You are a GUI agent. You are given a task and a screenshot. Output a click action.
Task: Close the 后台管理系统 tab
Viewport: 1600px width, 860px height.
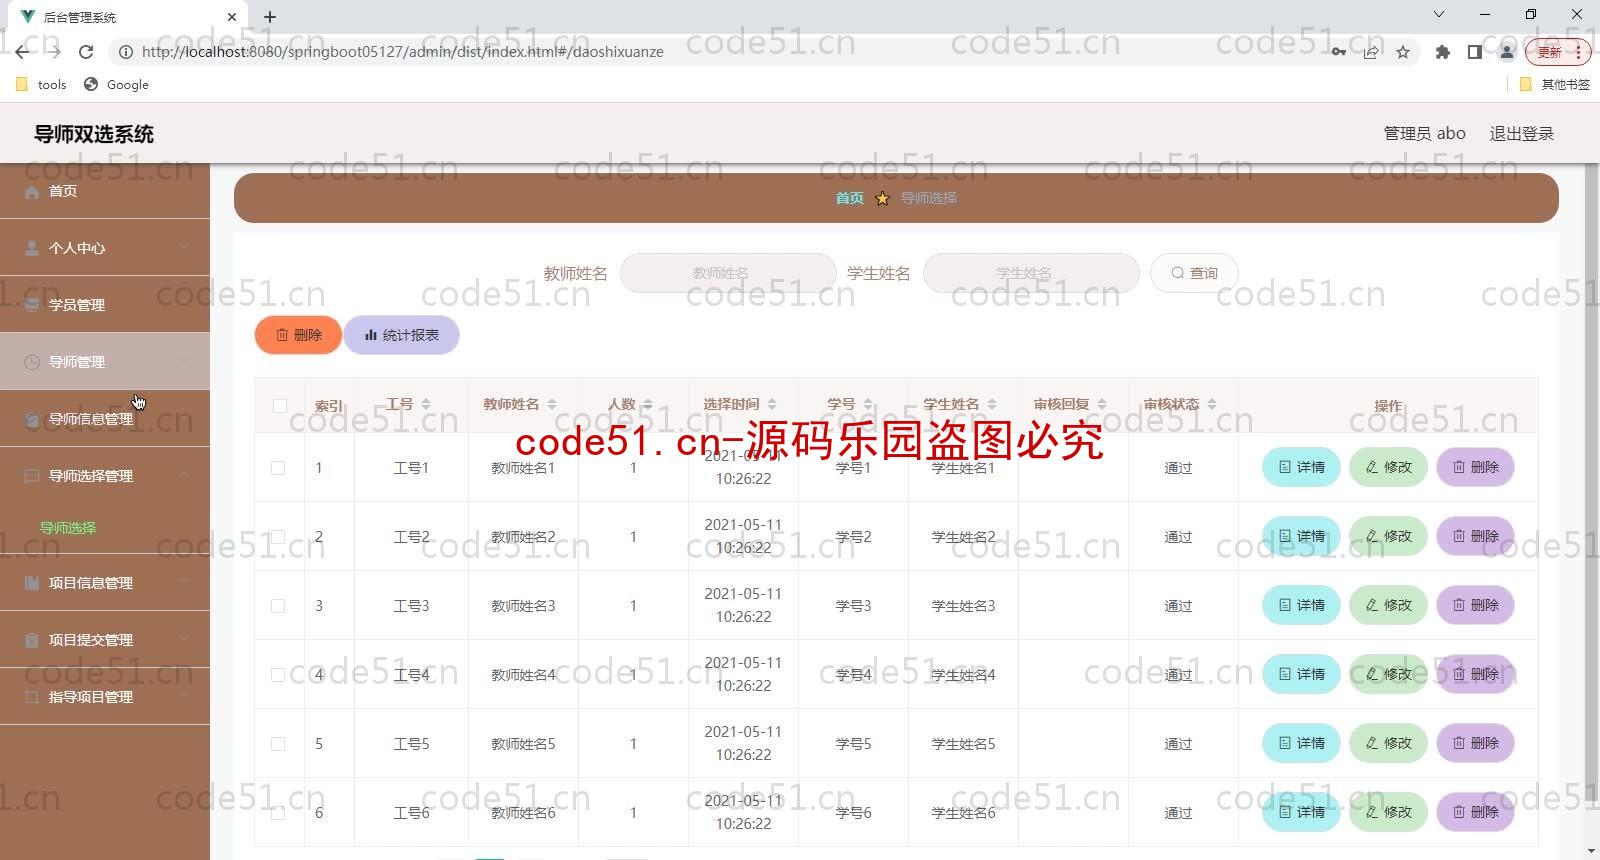(232, 17)
